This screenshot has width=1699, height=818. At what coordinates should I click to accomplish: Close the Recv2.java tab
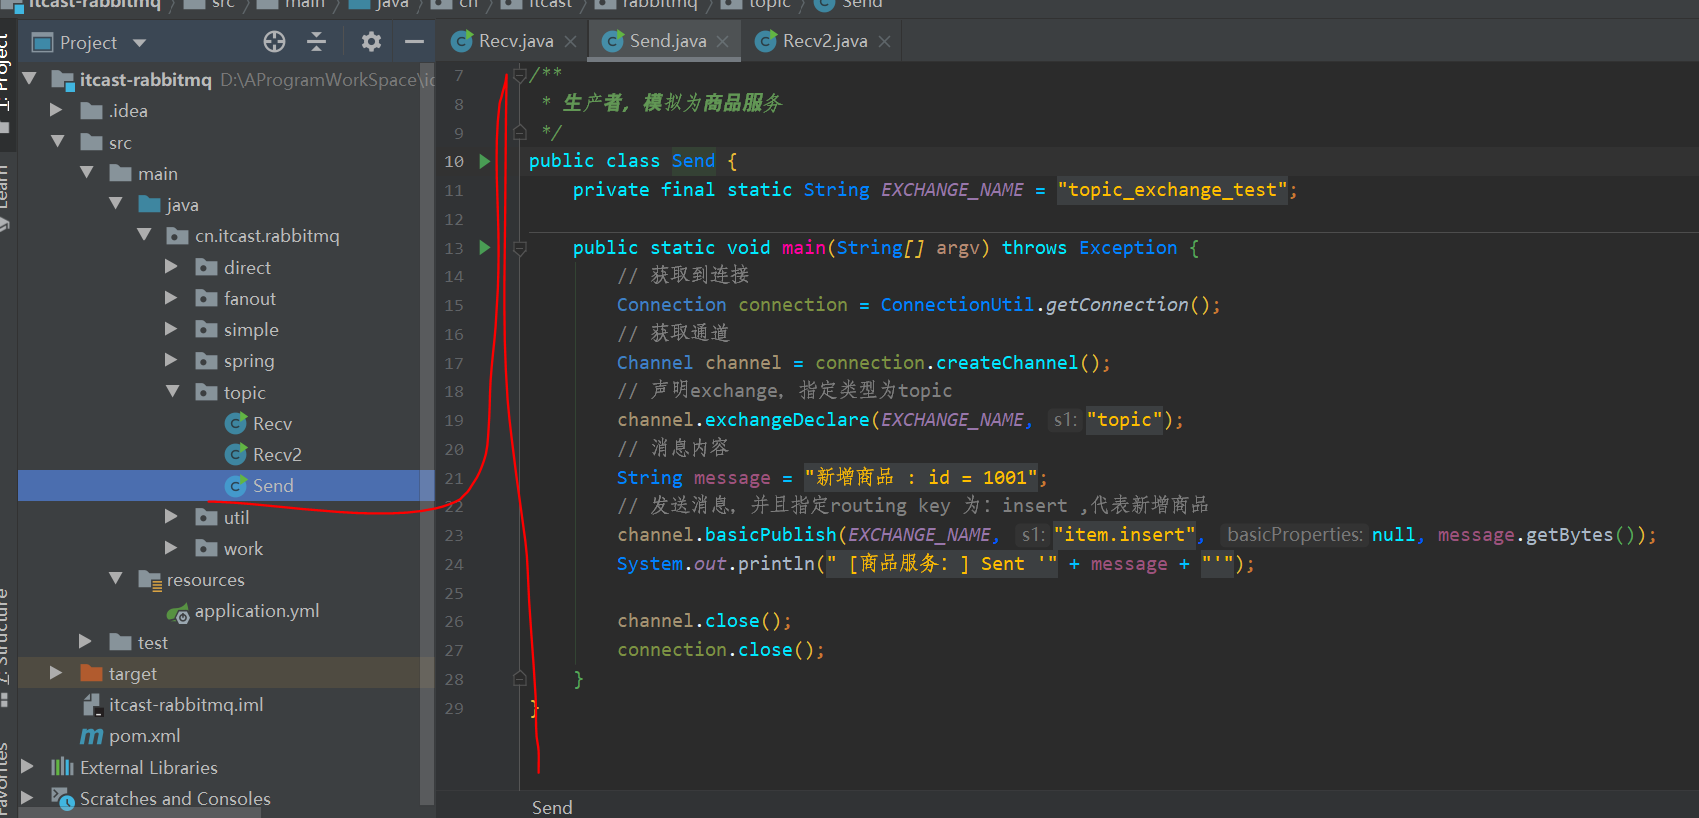[x=884, y=41]
